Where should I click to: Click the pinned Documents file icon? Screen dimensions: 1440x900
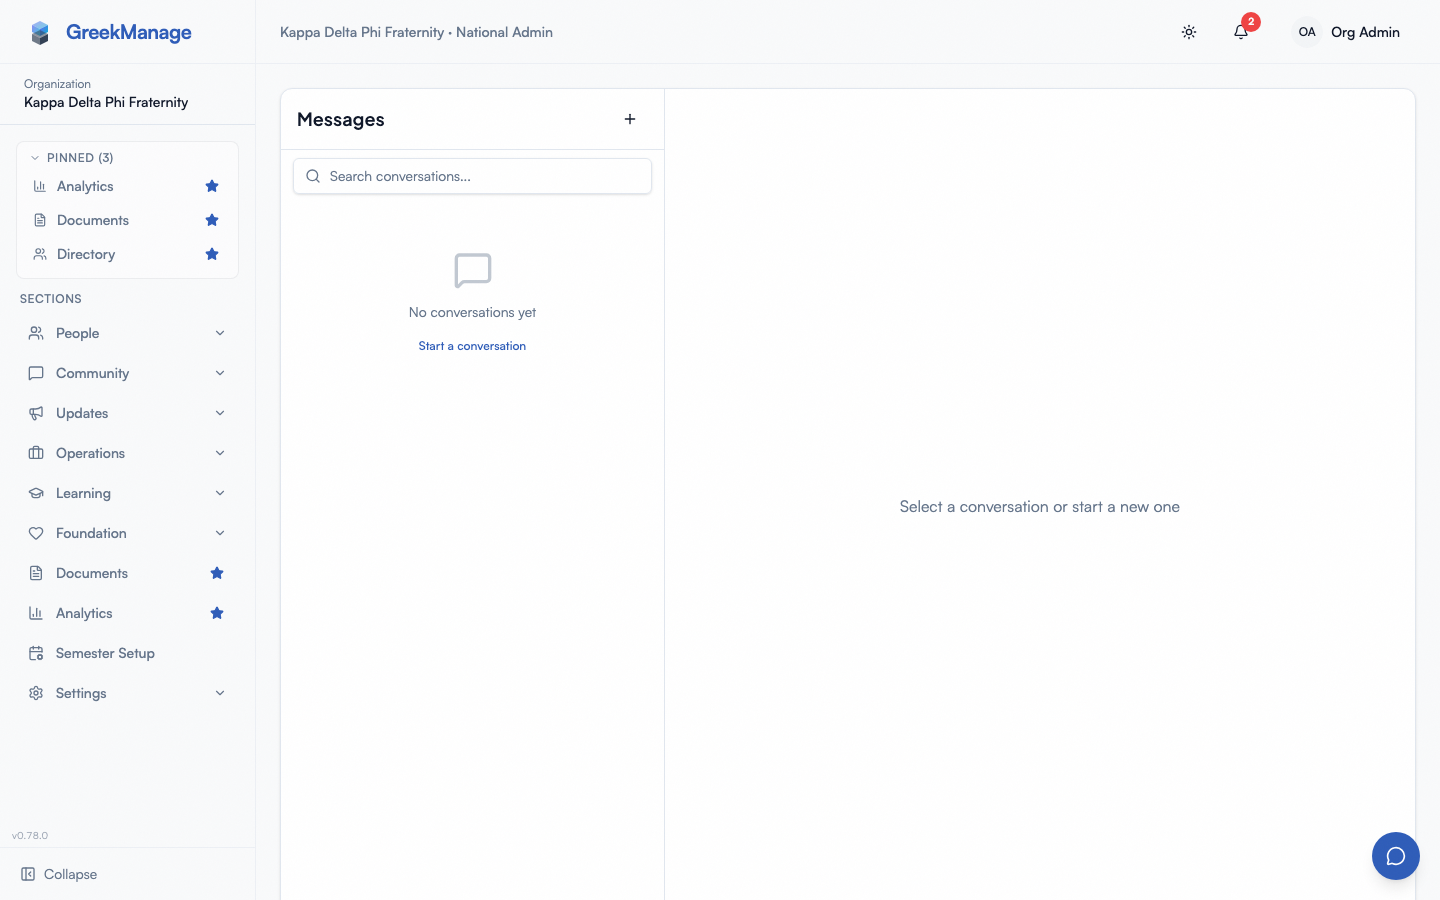pyautogui.click(x=40, y=220)
